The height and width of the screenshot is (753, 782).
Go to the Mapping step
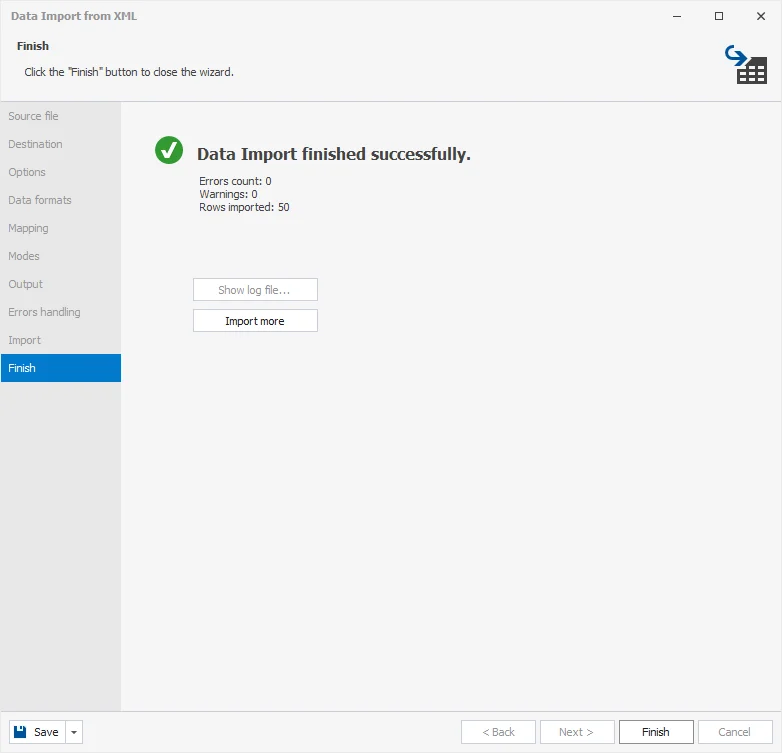(29, 228)
